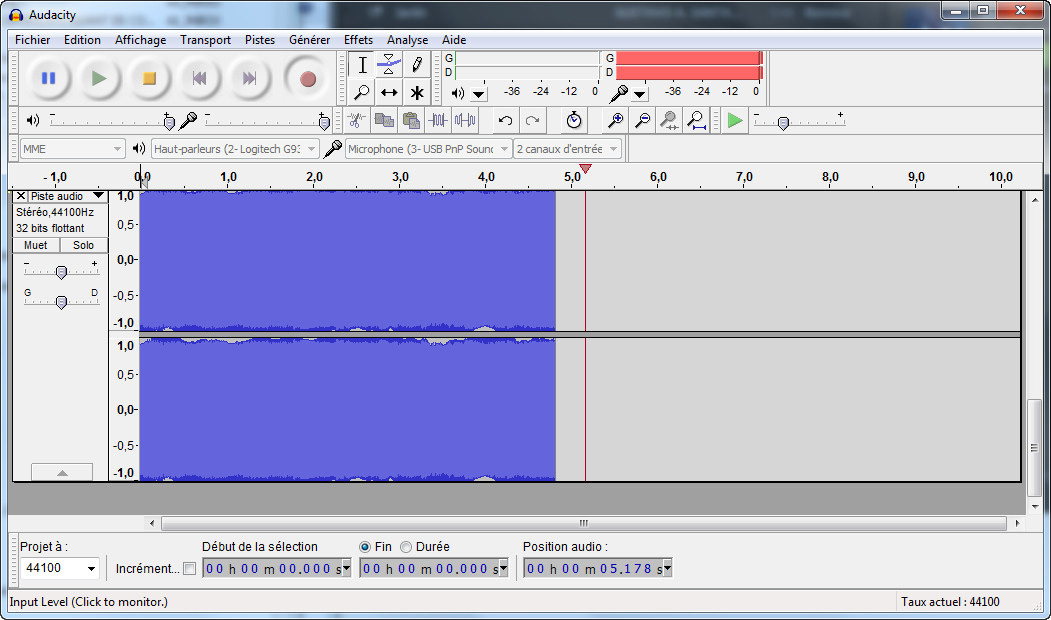Open the Affichage menu
Screen dimensions: 1051x620
click(141, 40)
